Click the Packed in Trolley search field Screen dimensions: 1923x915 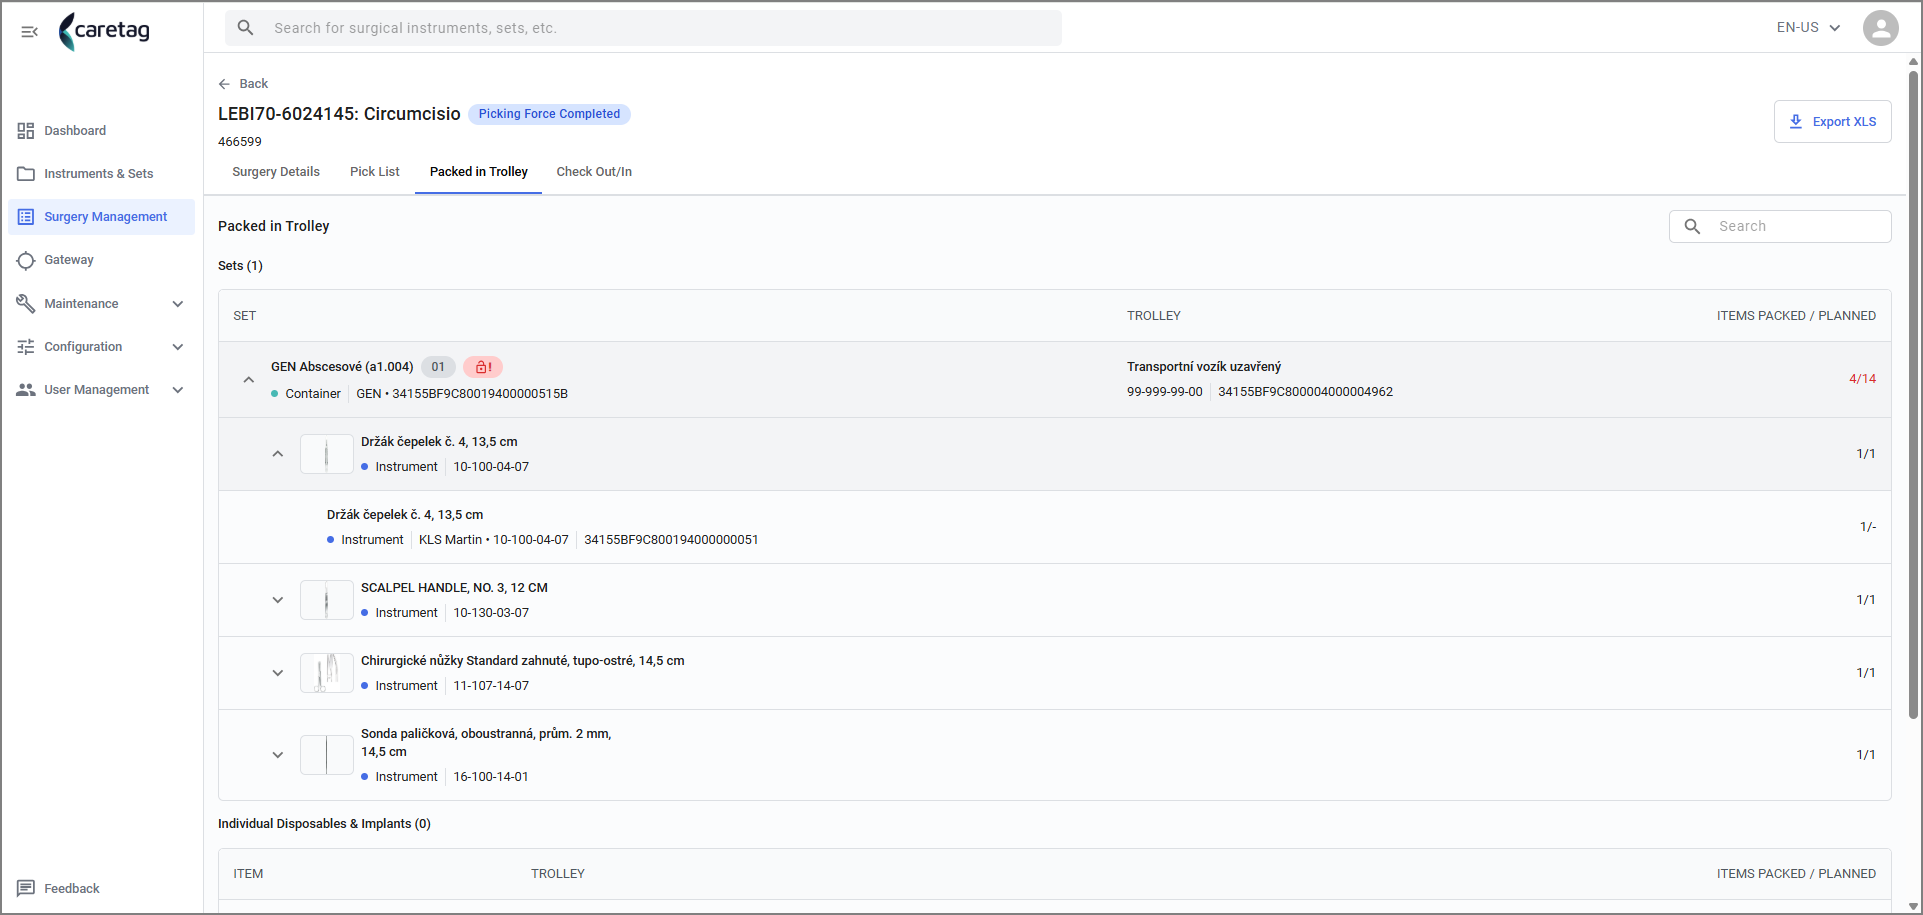(1780, 227)
